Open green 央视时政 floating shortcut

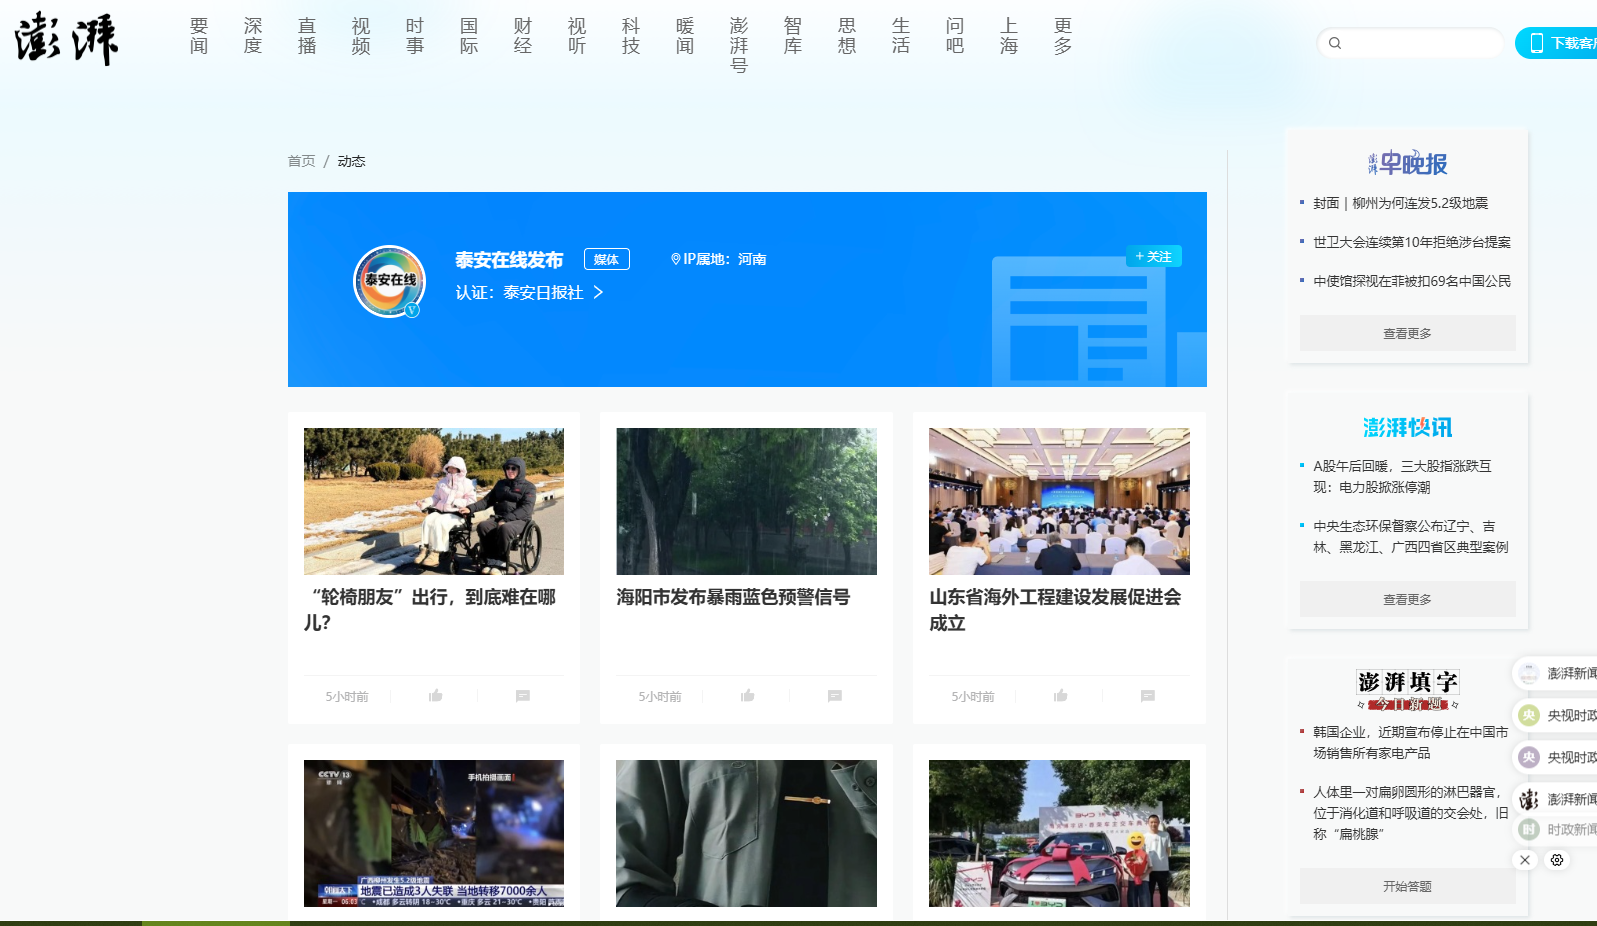click(x=1558, y=715)
